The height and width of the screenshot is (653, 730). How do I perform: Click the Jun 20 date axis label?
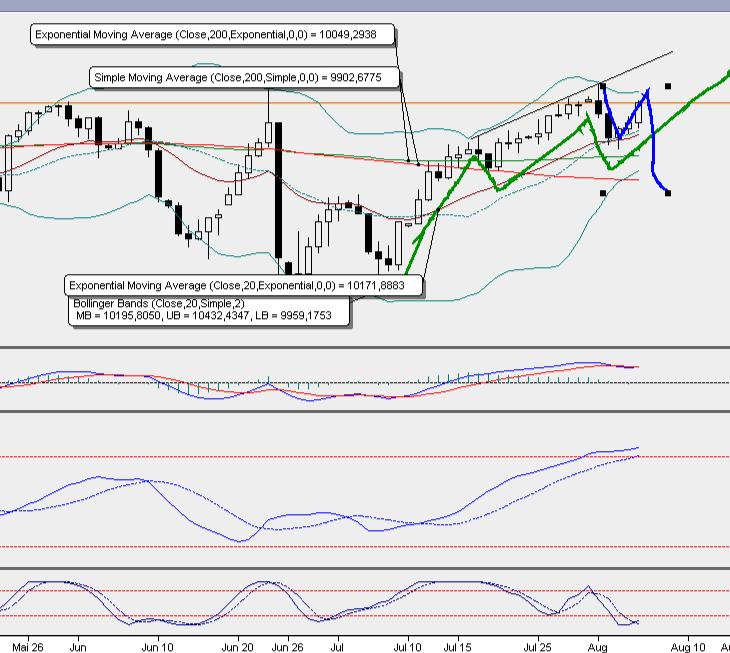click(x=237, y=647)
